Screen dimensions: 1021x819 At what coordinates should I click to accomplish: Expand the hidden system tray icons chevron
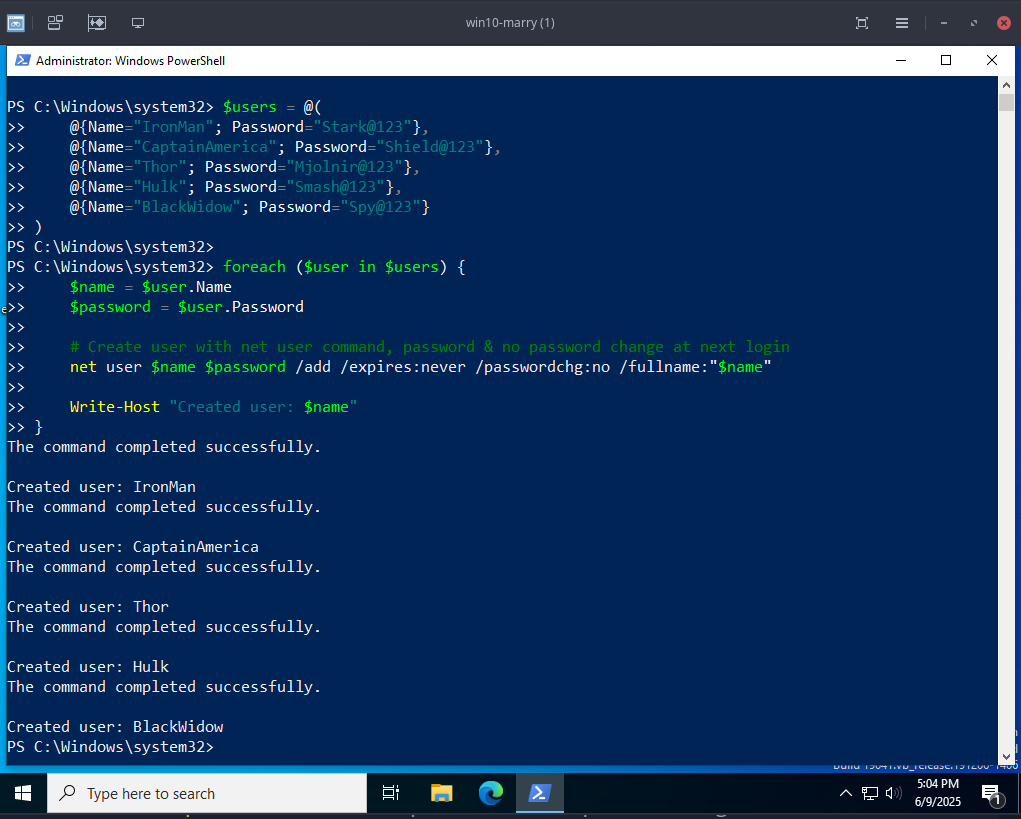846,793
